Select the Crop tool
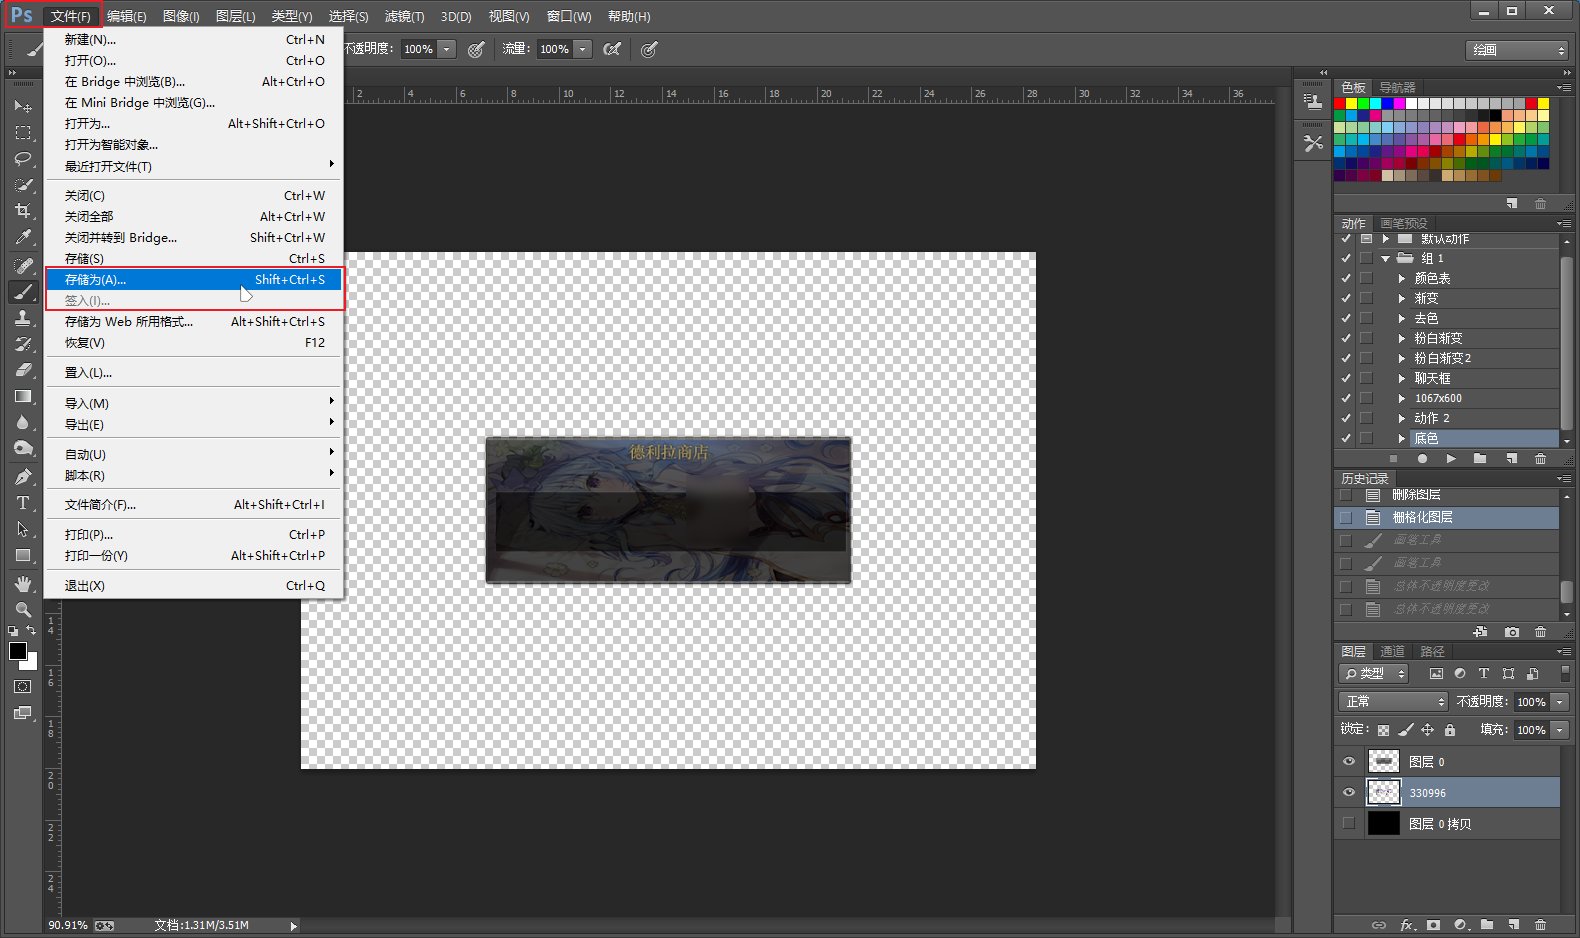1580x938 pixels. click(x=23, y=211)
